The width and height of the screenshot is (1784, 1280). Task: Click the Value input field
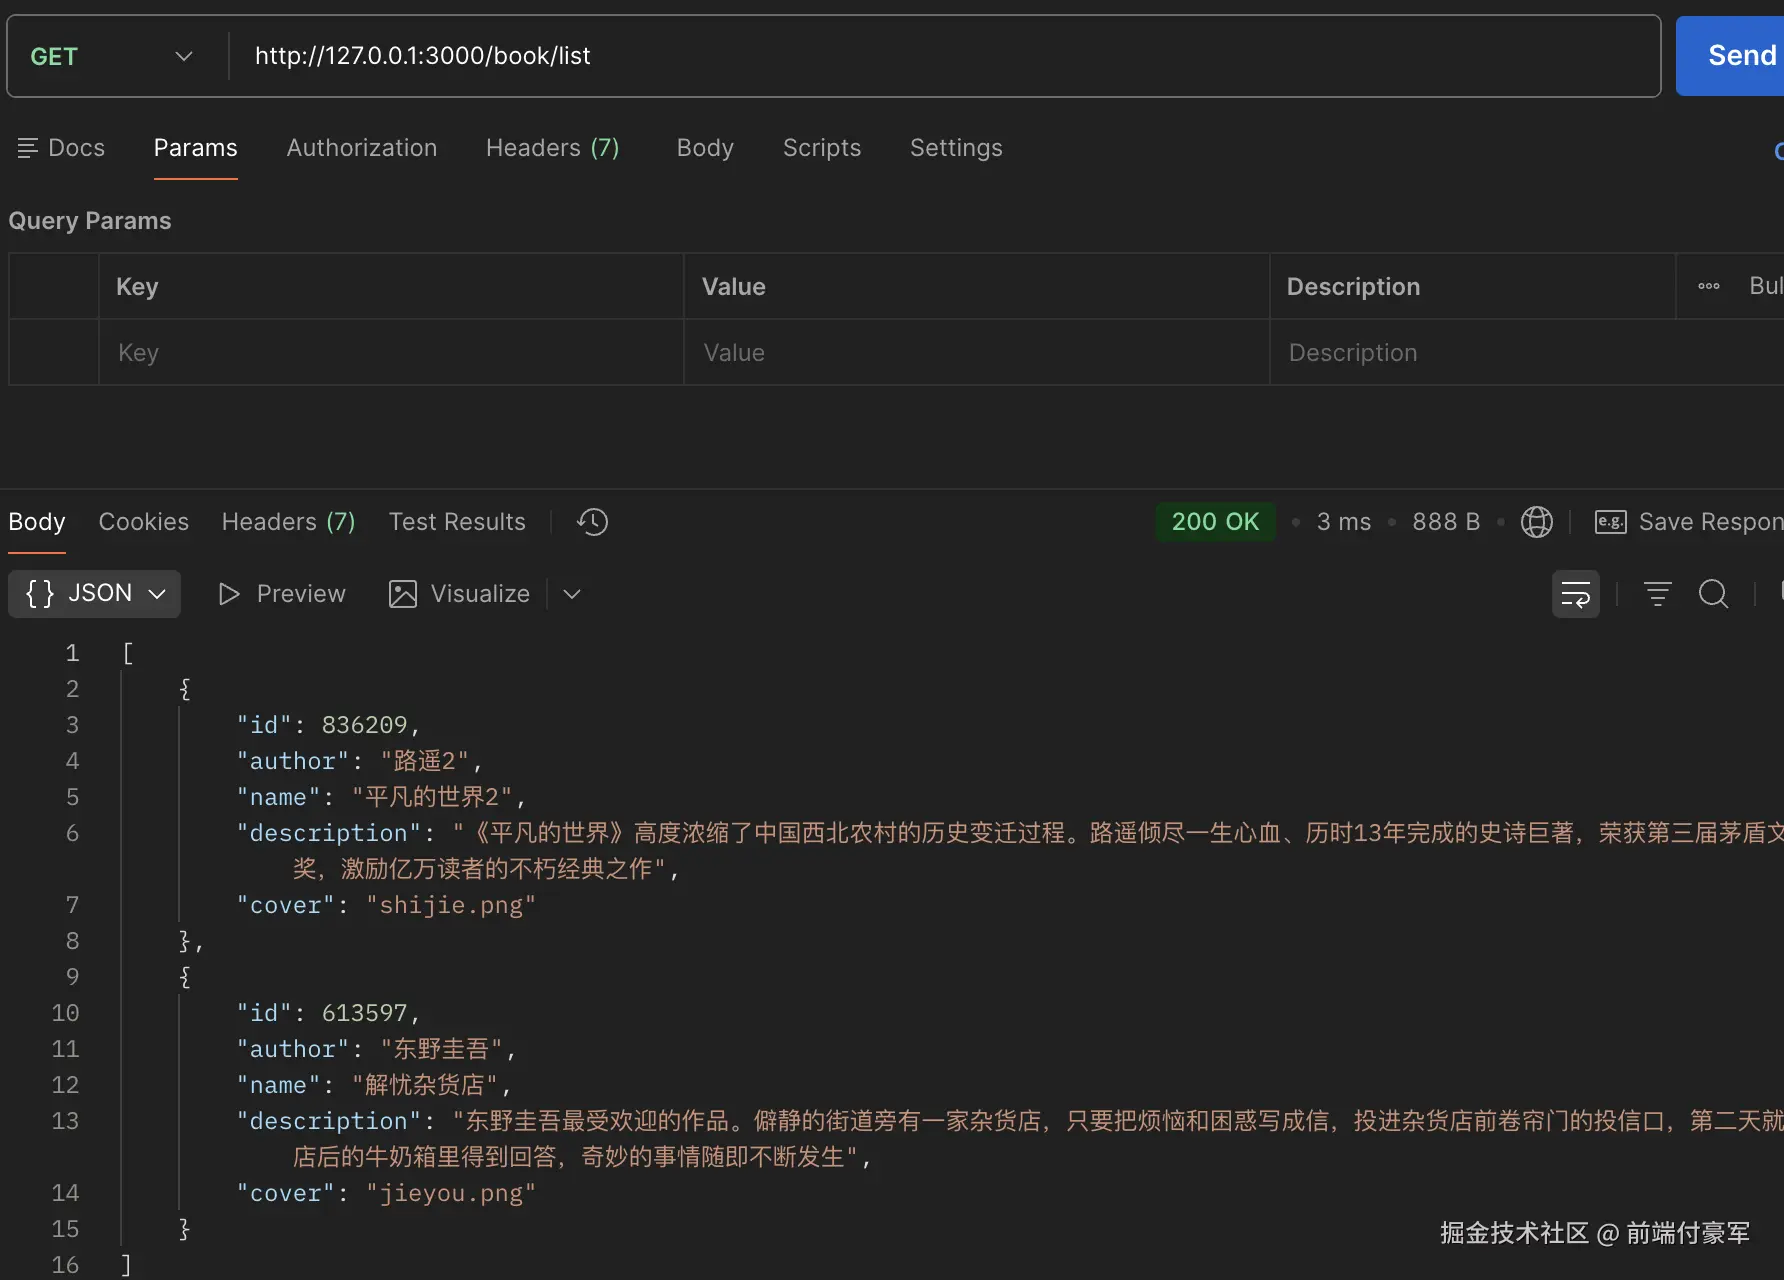pos(977,353)
